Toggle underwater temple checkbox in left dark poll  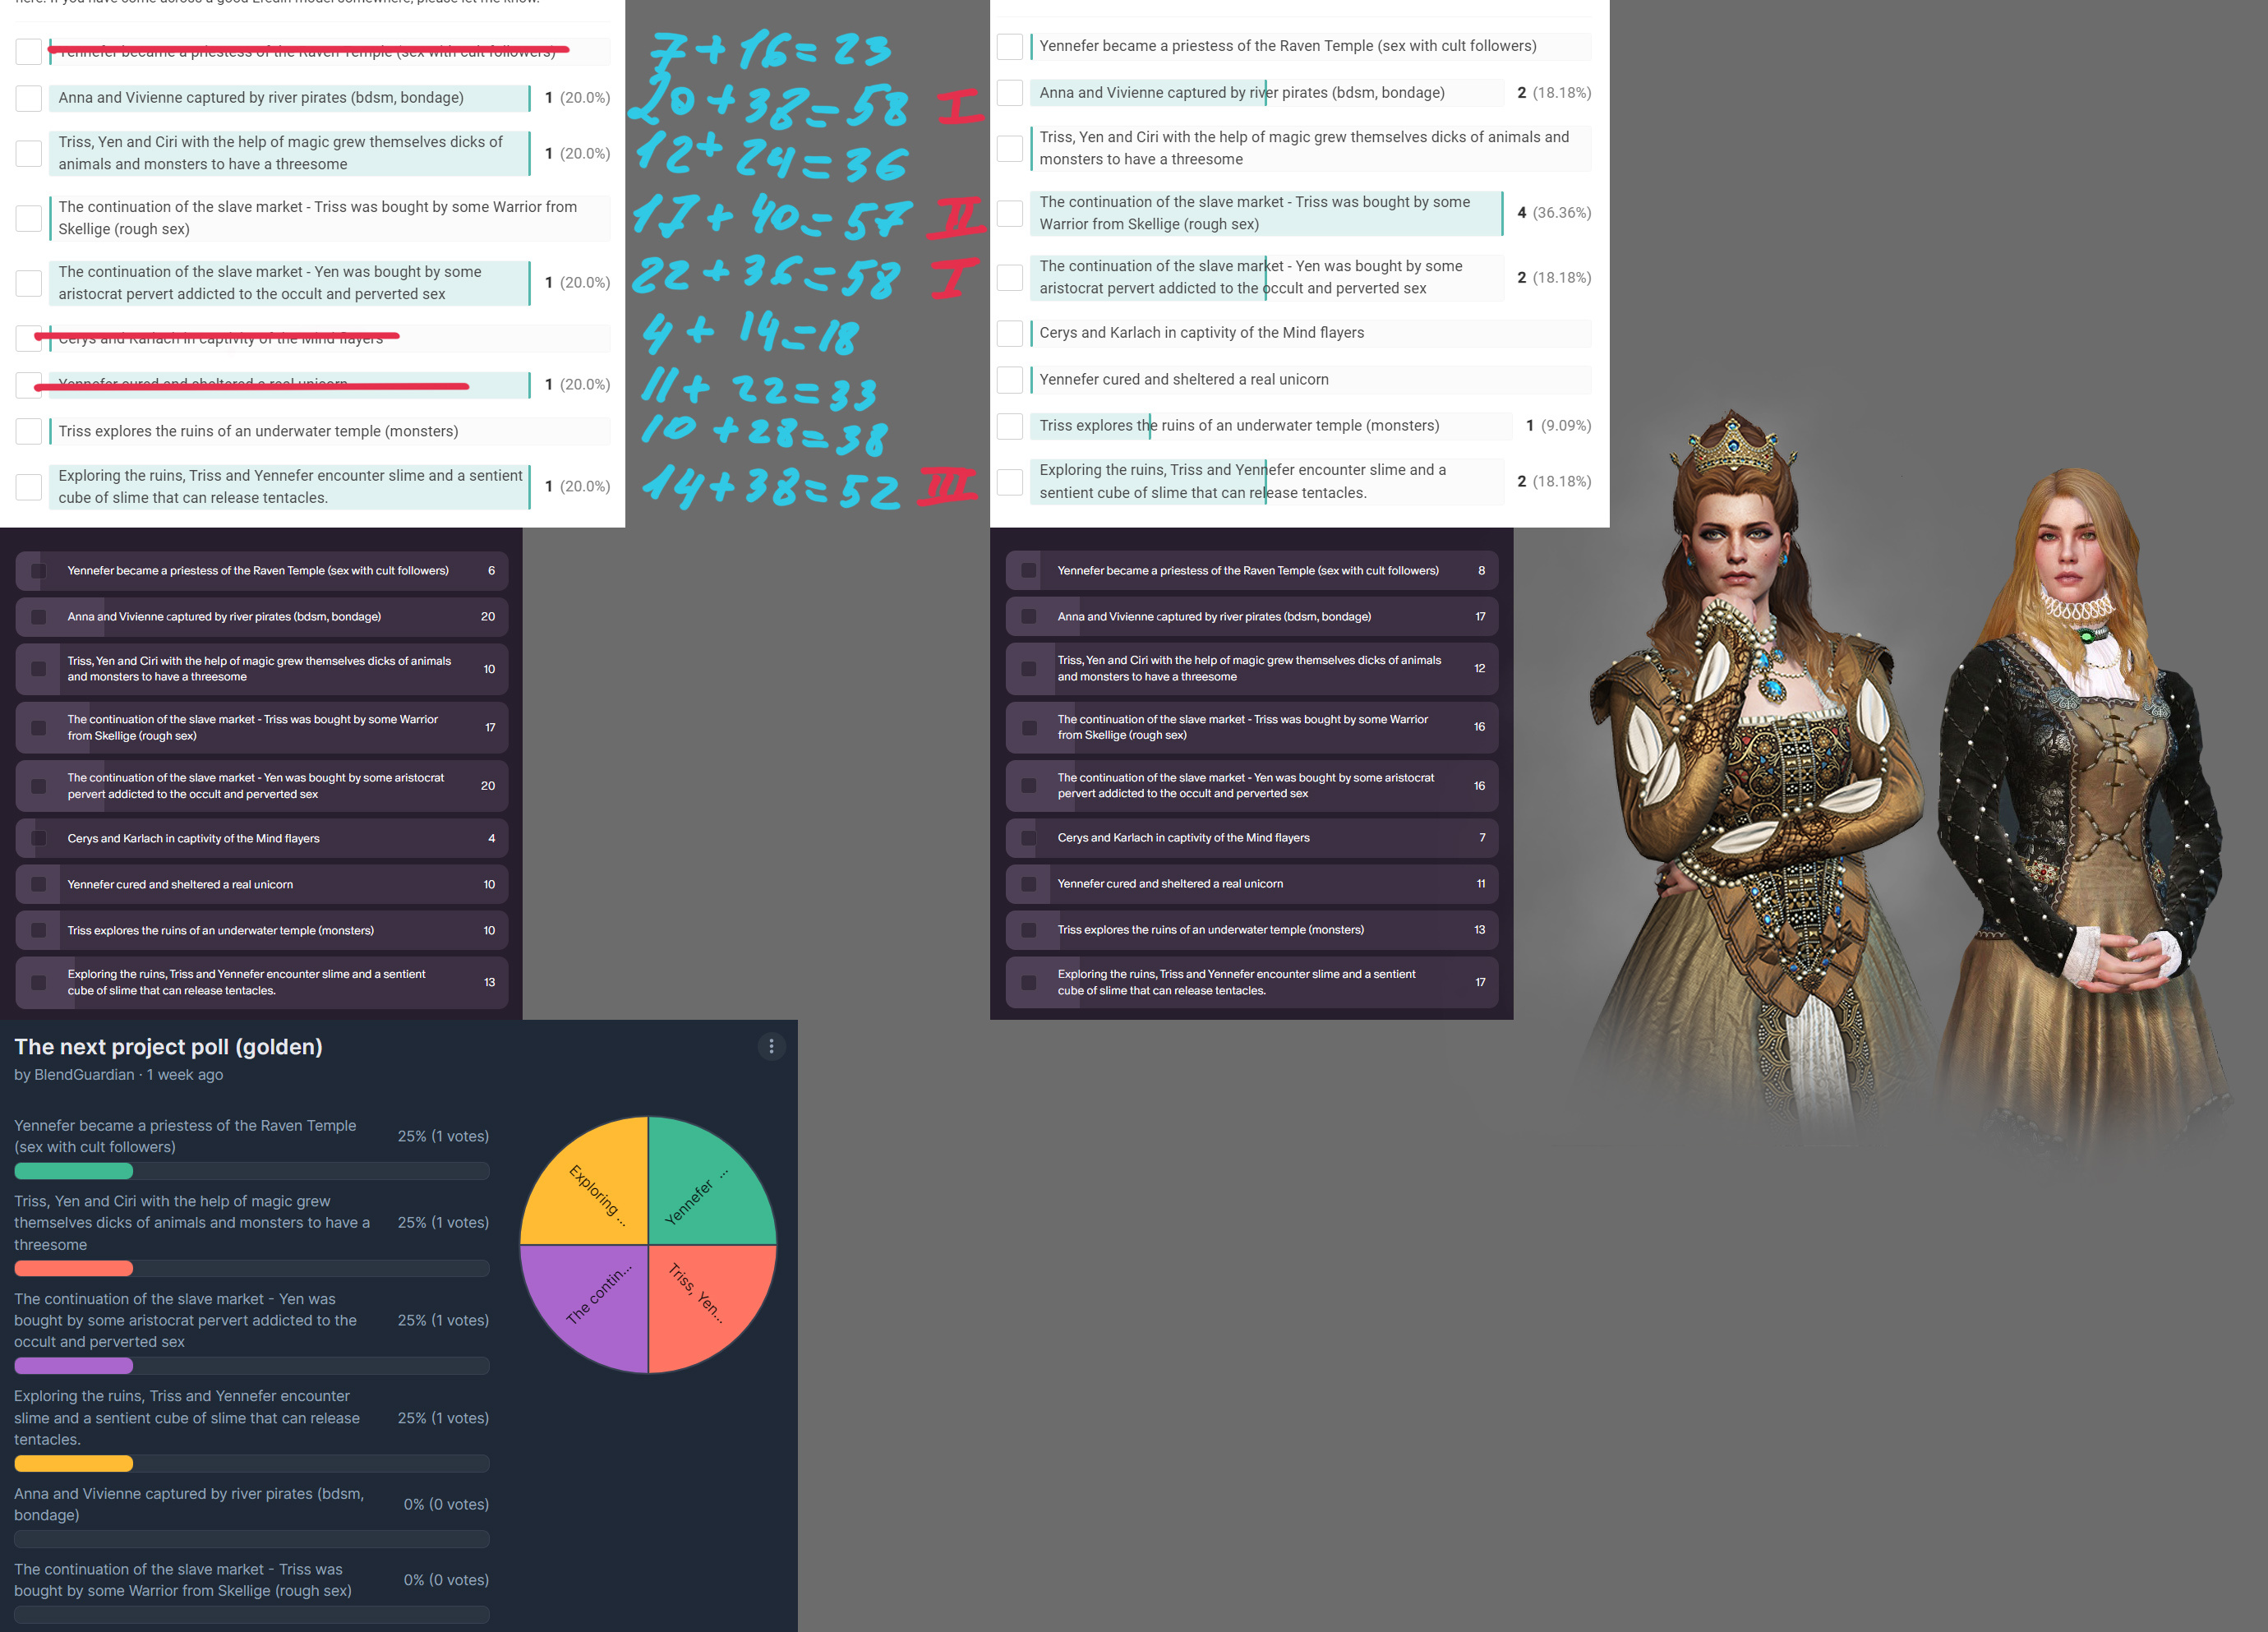tap(38, 930)
